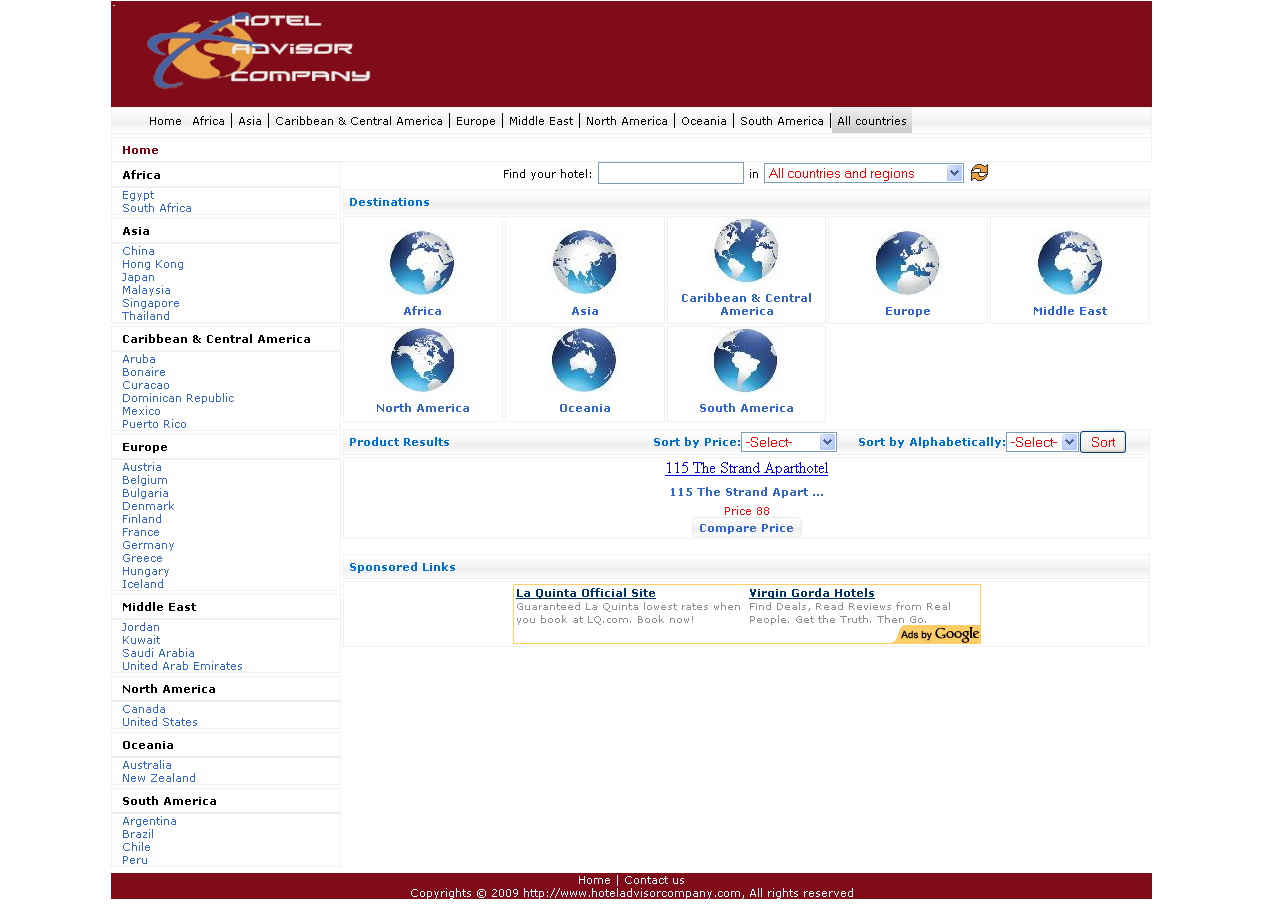
Task: Select Germany in the sidebar
Action: tap(148, 545)
